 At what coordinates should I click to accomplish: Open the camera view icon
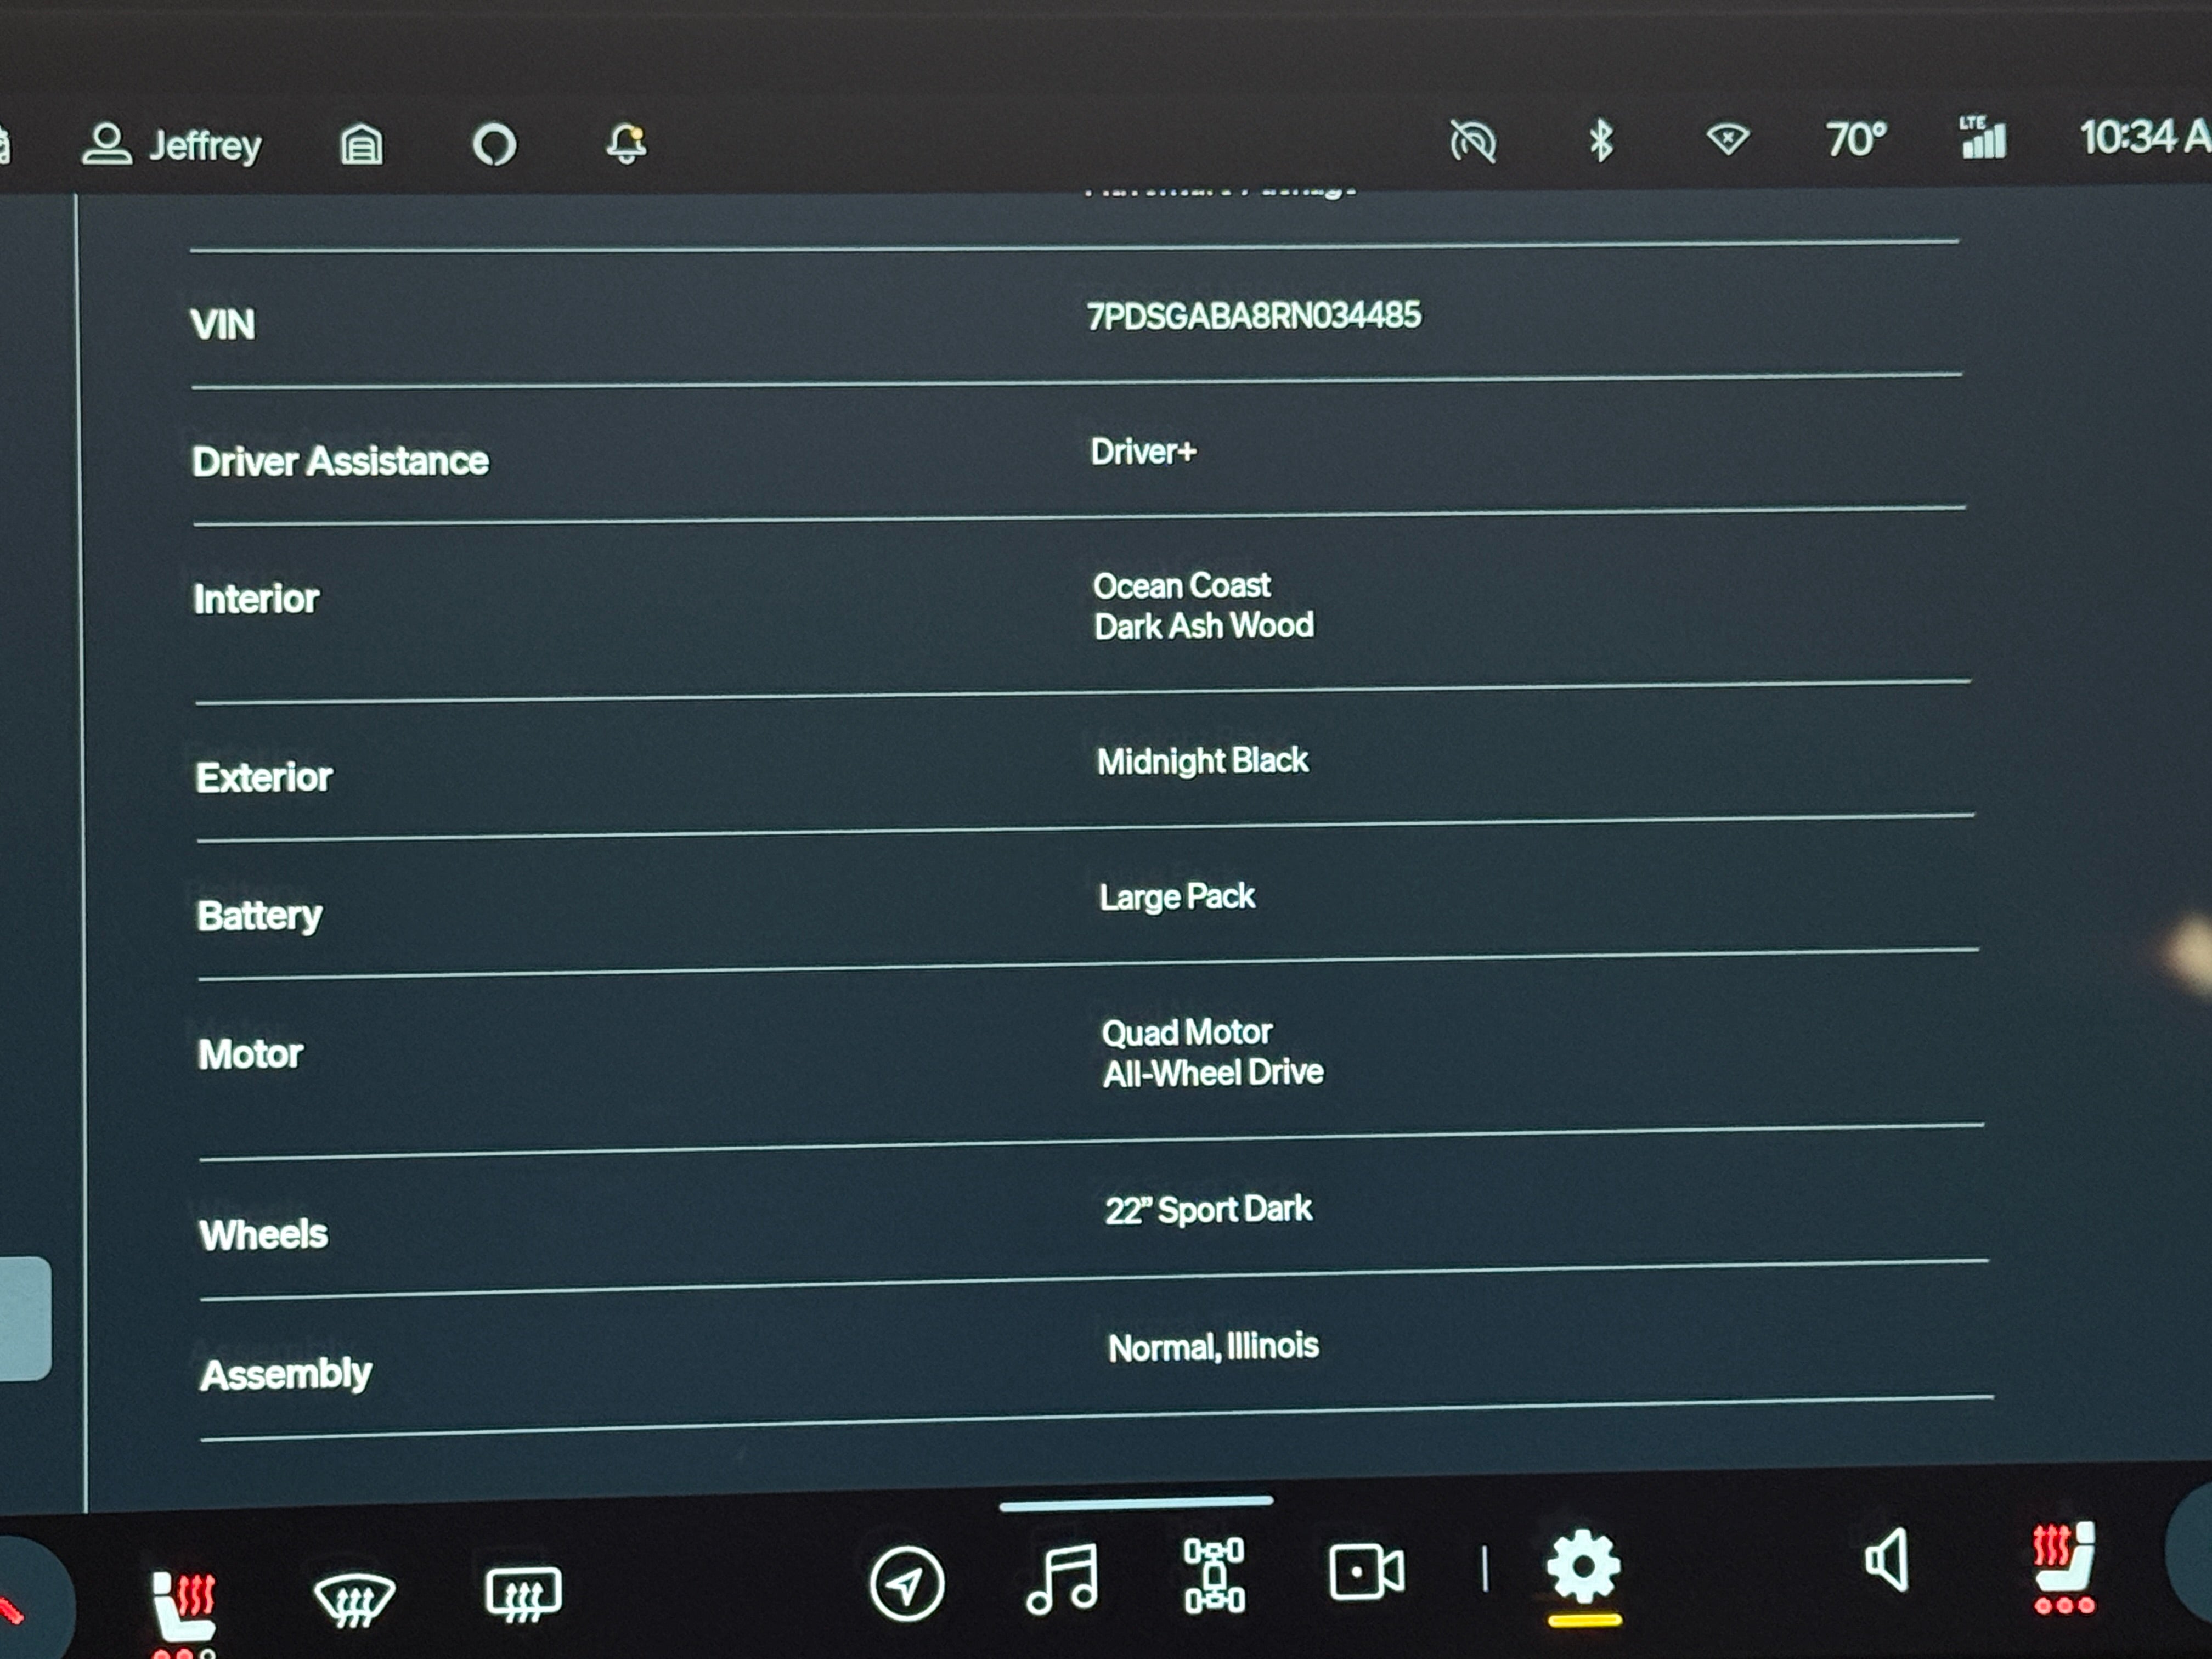tap(1366, 1572)
